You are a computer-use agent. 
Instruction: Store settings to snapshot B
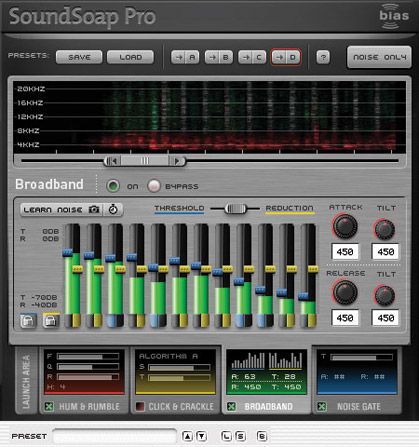219,57
